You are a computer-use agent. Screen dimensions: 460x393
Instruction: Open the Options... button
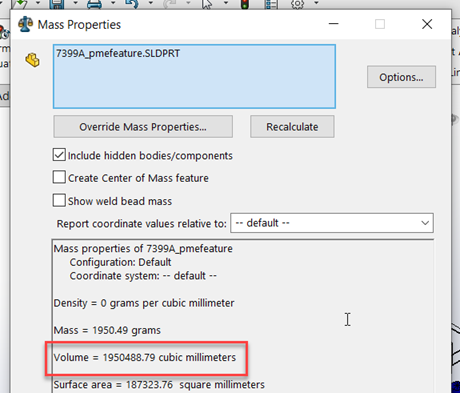401,77
